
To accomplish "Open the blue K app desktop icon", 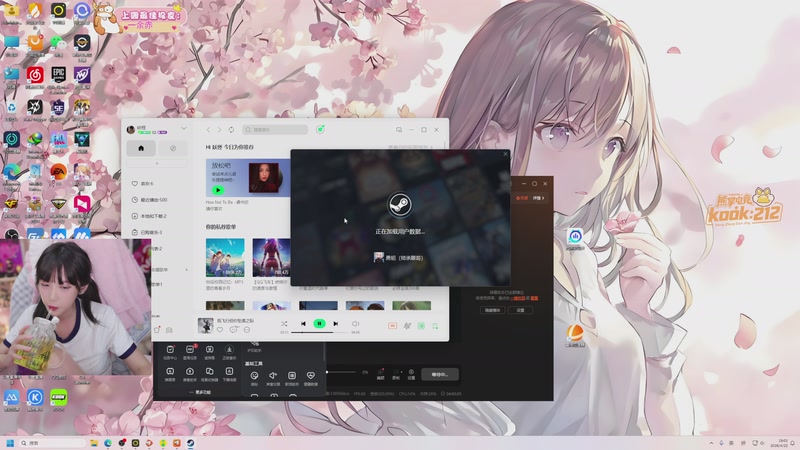I will (x=35, y=397).
